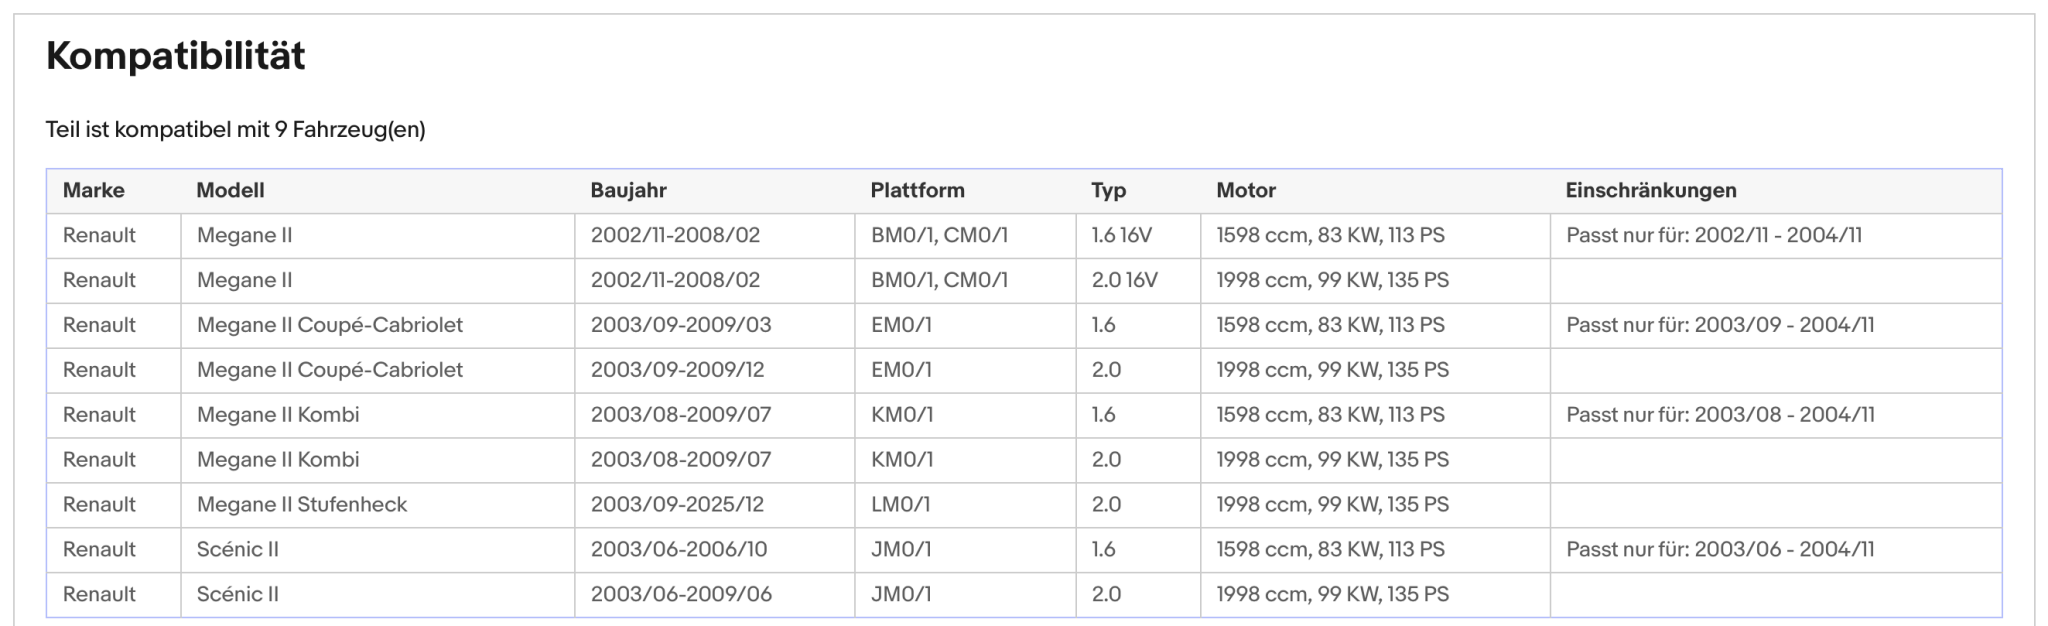
Task: Click the Kompatibilität heading
Action: pyautogui.click(x=175, y=56)
